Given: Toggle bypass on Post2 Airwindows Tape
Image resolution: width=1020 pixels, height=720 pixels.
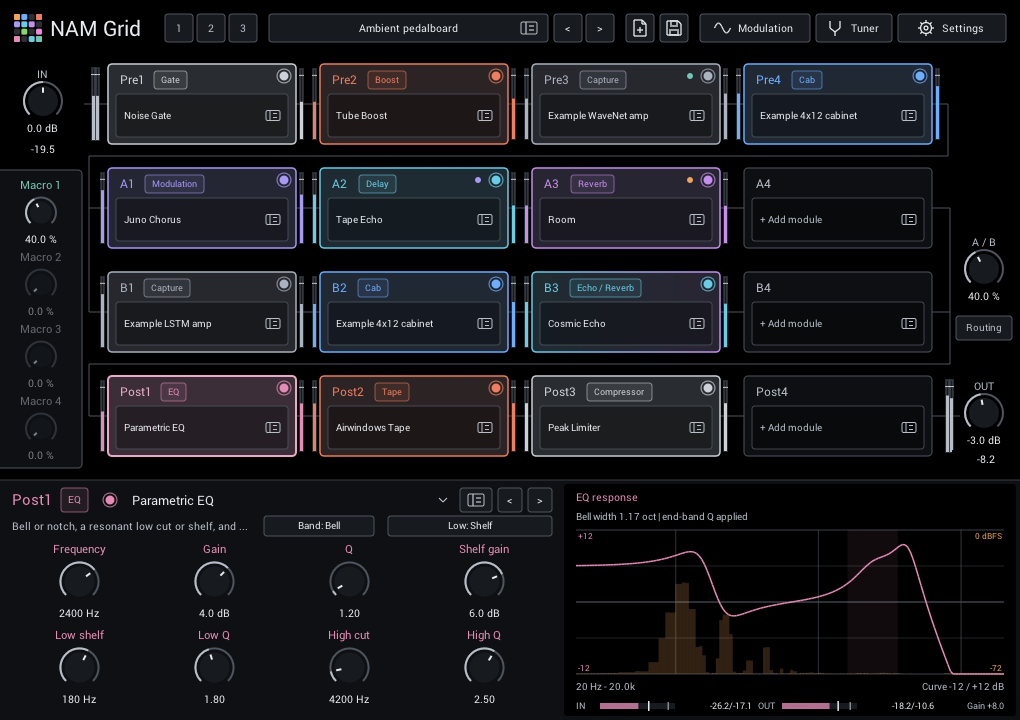Looking at the screenshot, I should [496, 388].
